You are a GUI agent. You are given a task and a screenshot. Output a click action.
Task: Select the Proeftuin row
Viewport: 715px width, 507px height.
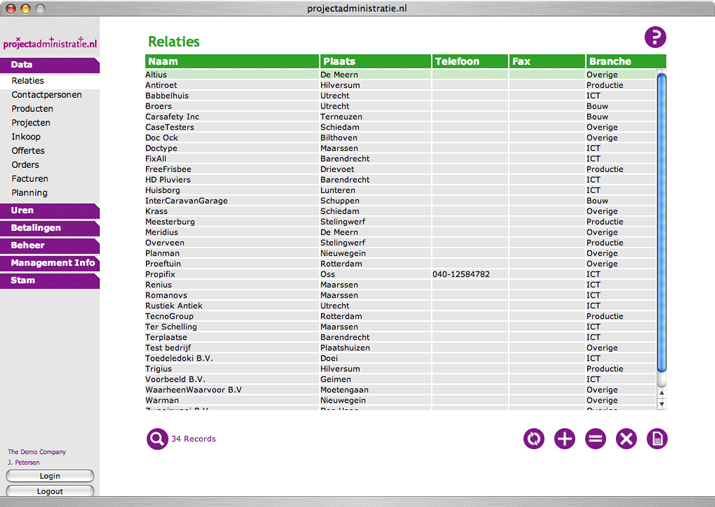point(400,264)
